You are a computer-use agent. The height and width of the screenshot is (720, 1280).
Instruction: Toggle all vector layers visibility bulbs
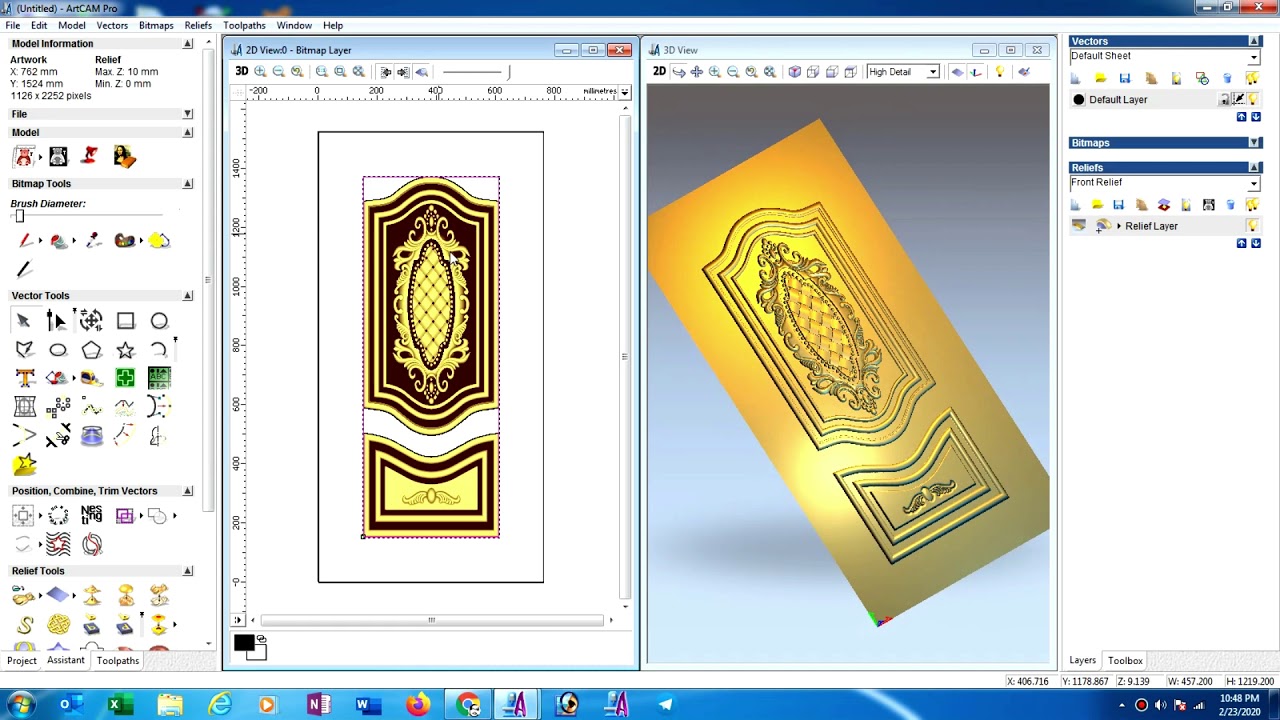click(1252, 78)
